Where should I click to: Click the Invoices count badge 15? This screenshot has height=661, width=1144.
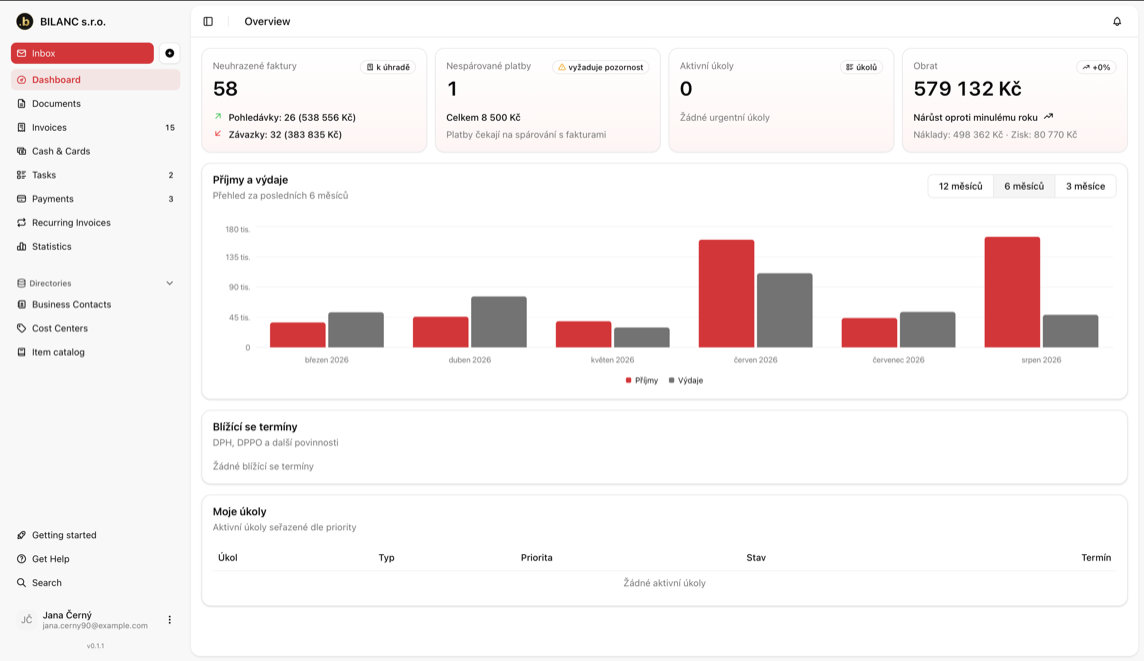click(170, 128)
